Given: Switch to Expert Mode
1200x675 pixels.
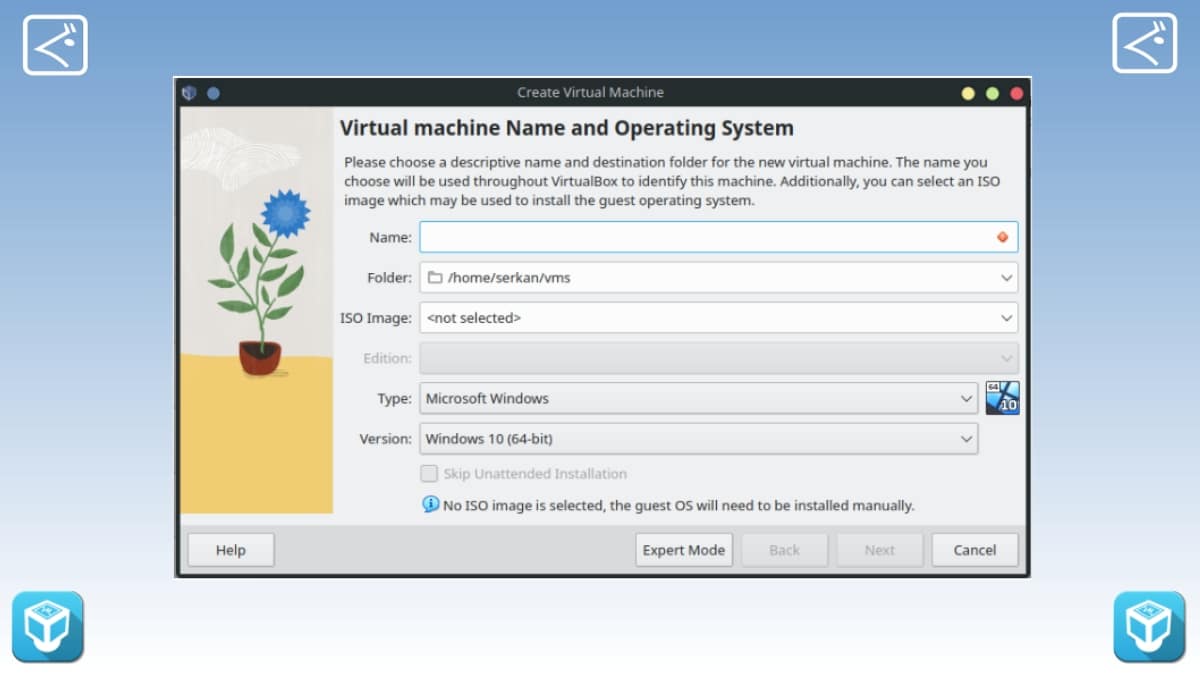Looking at the screenshot, I should pyautogui.click(x=684, y=550).
